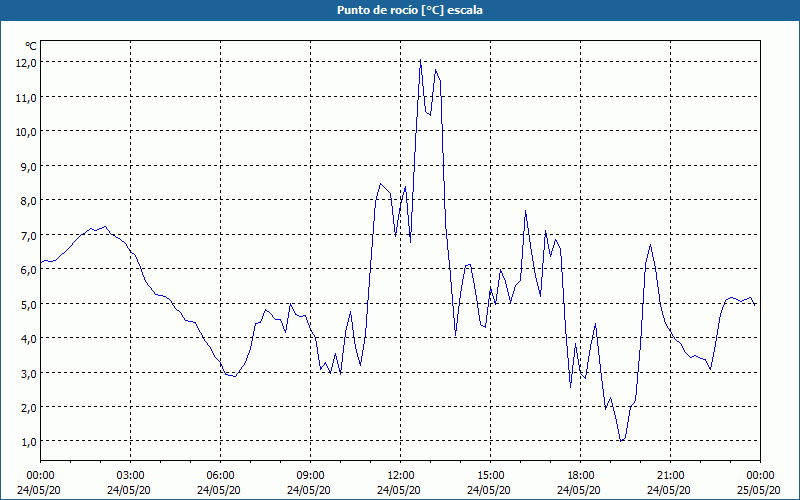Viewport: 800px width, 500px height.
Task: Click the 18:00 time label
Action: (581, 476)
